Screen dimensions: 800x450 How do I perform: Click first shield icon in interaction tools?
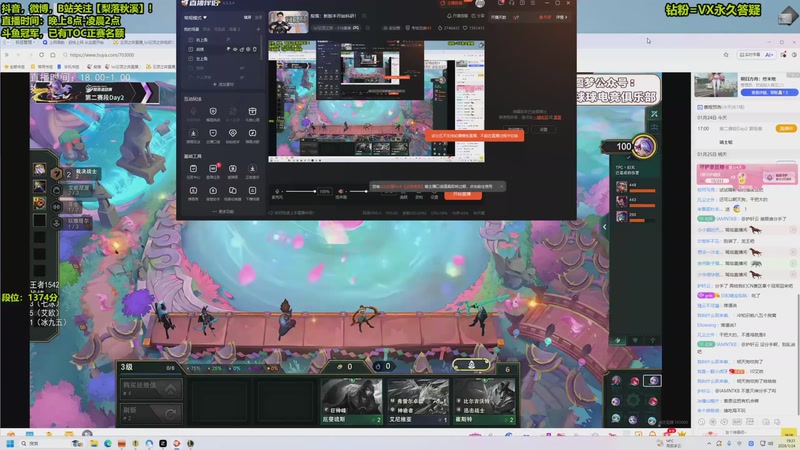point(213,112)
